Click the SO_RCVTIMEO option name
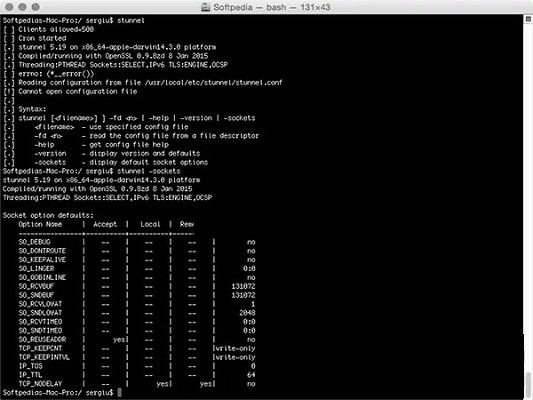 click(40, 321)
